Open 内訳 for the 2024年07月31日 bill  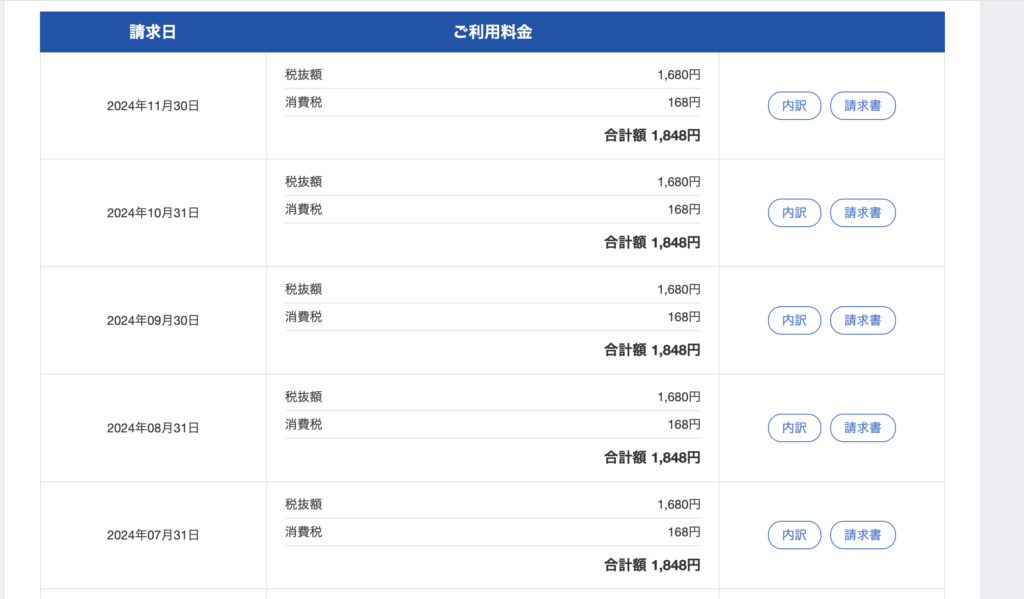pyautogui.click(x=794, y=535)
